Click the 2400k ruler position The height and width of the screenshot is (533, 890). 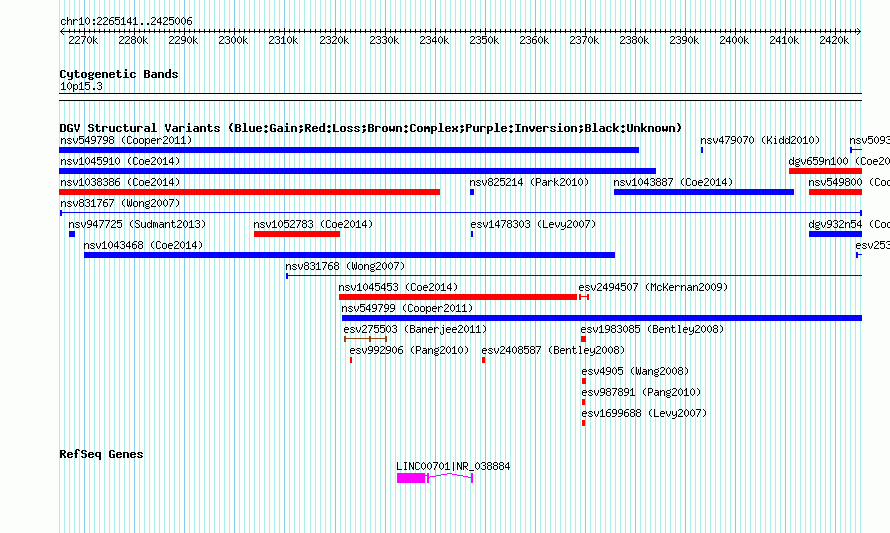[734, 40]
